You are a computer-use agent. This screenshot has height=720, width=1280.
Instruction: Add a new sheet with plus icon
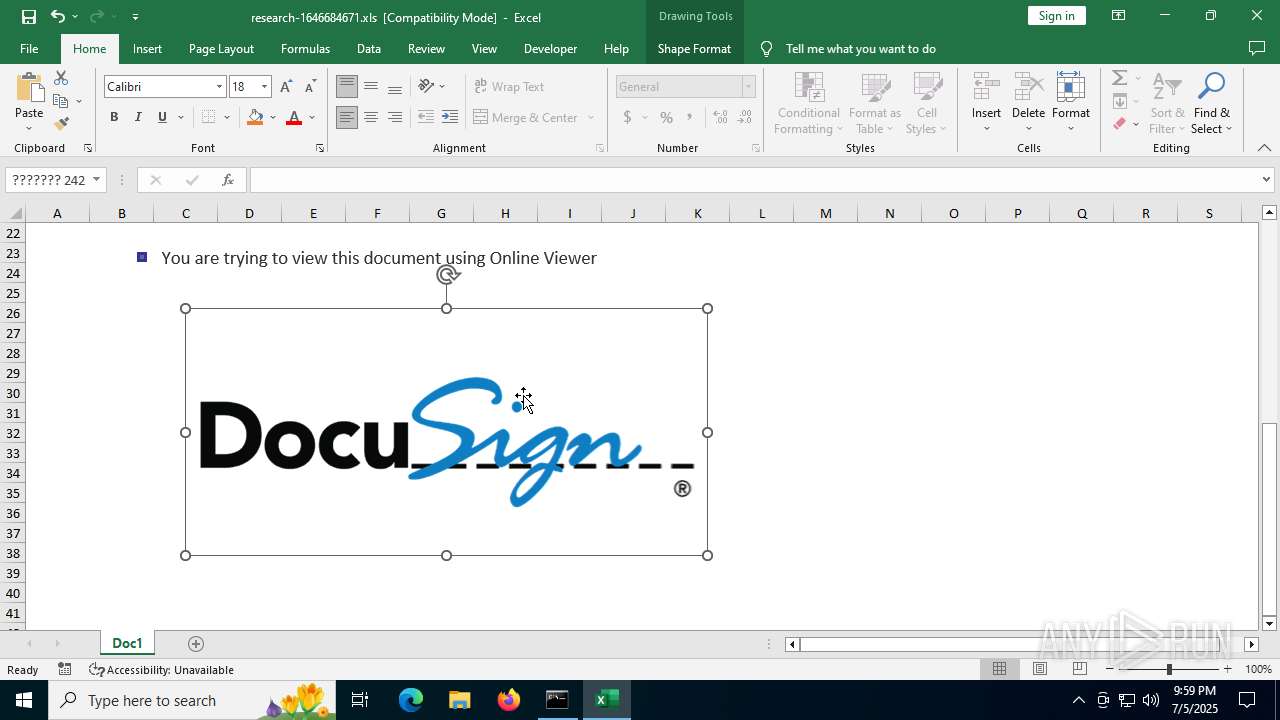tap(196, 644)
